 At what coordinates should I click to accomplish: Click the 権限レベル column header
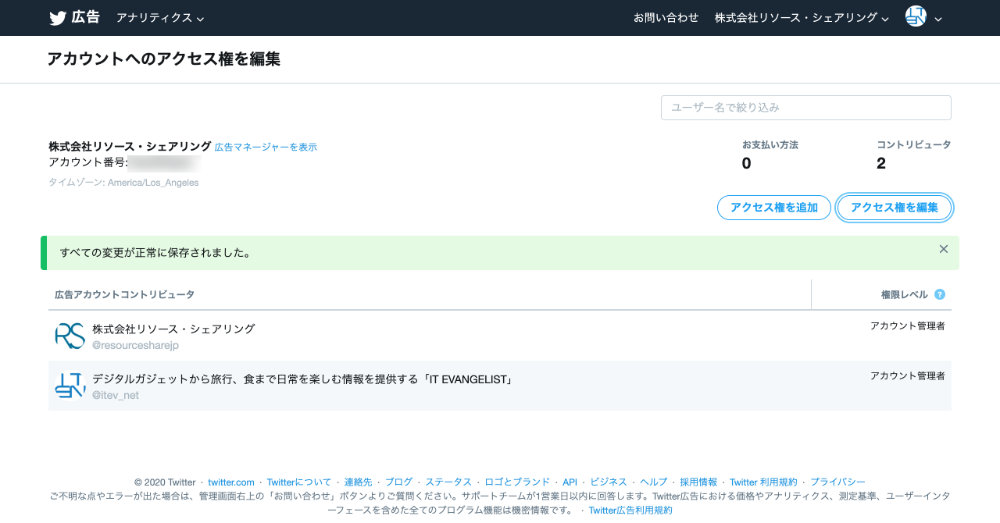click(x=904, y=295)
